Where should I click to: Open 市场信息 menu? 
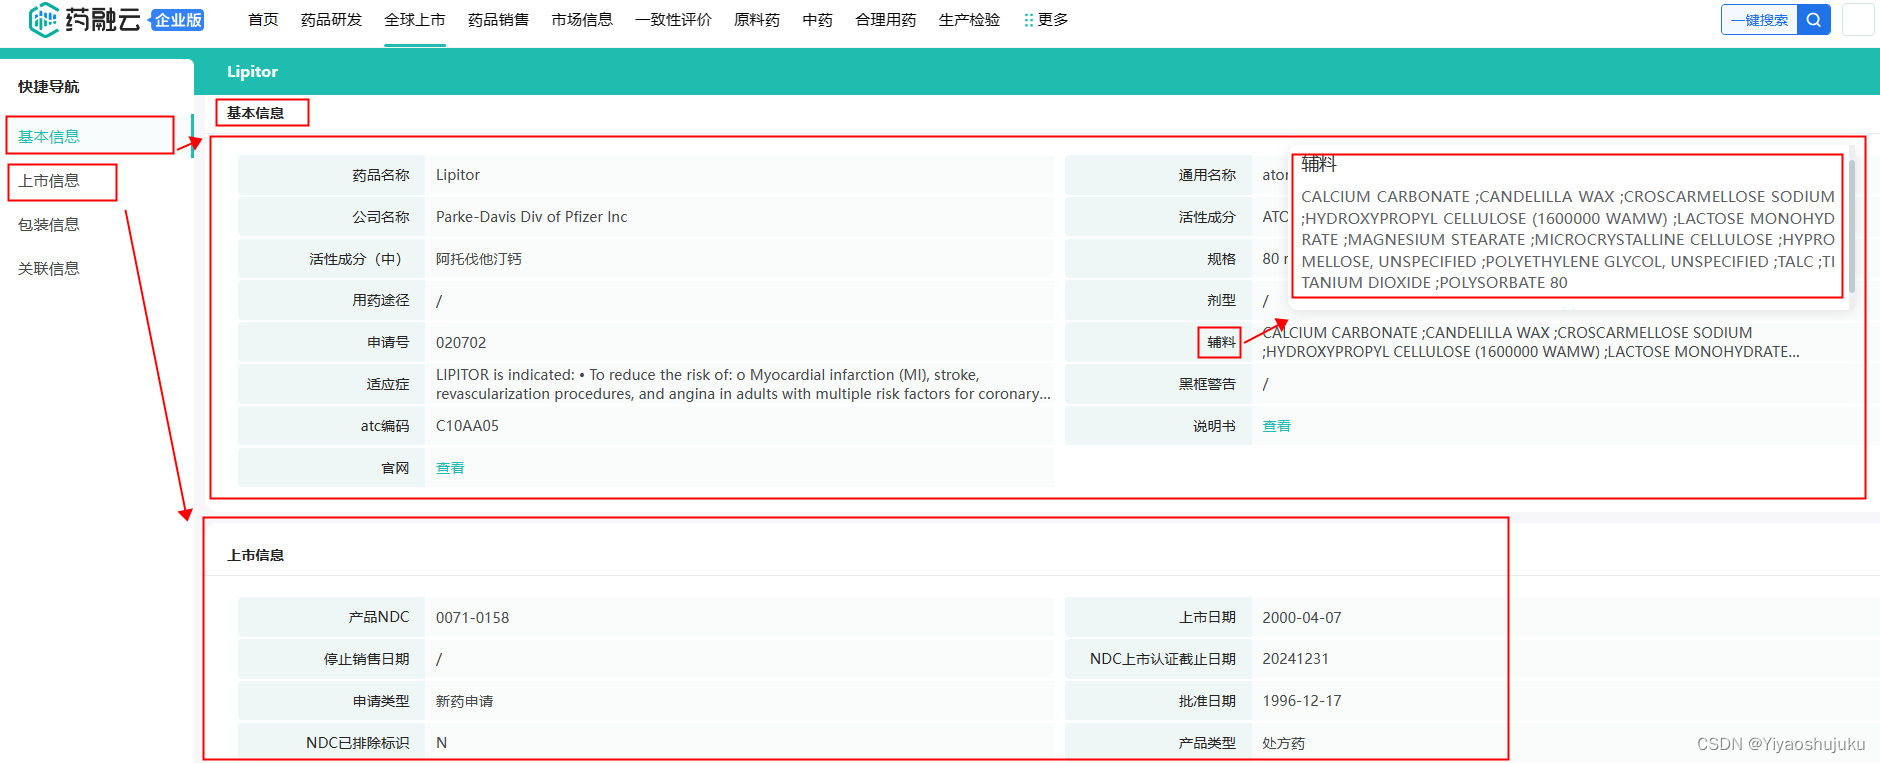[x=582, y=20]
